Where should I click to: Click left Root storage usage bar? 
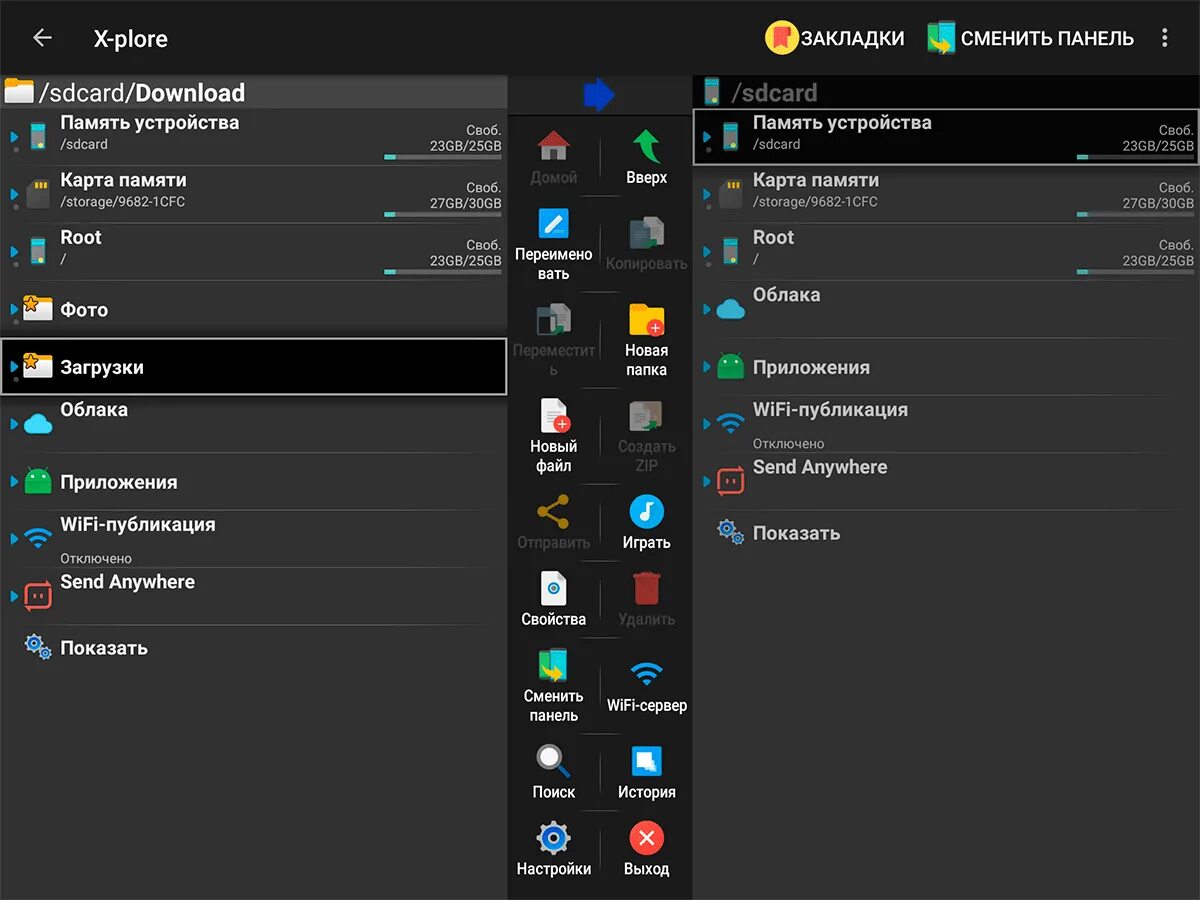[443, 271]
